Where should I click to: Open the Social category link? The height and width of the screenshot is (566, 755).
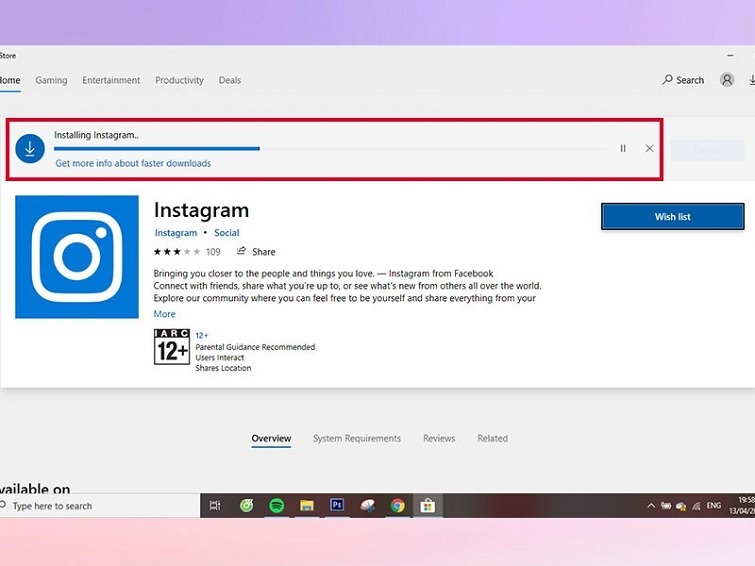coord(226,233)
